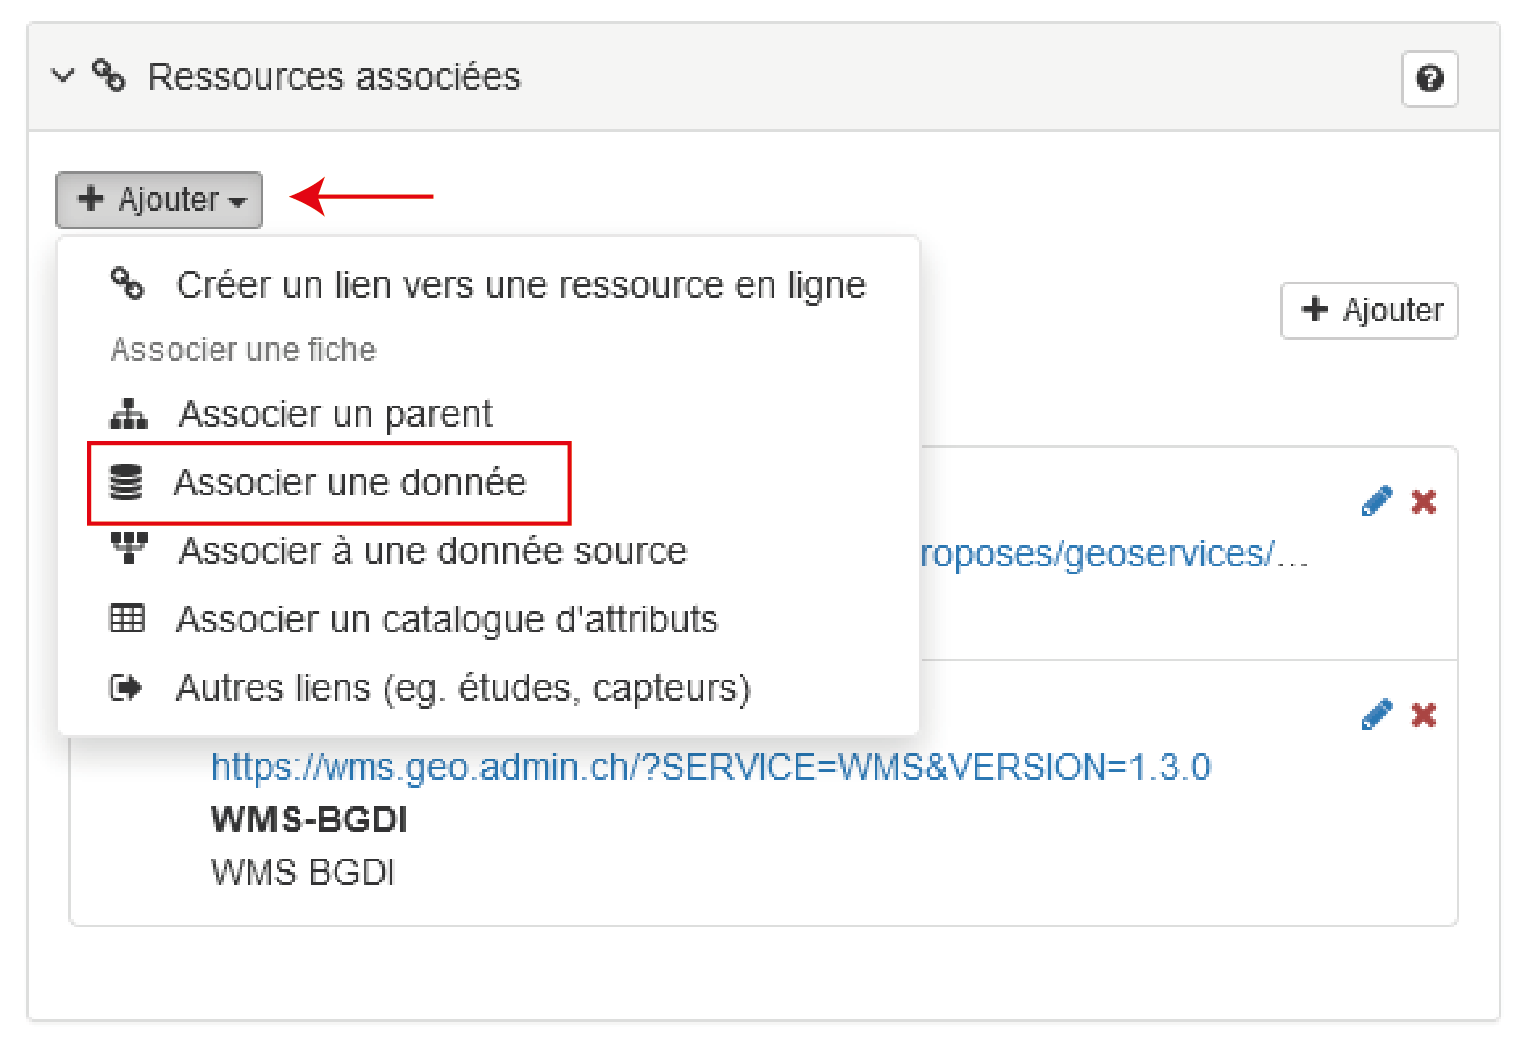Select Associer à une donnée source
The image size is (1537, 1039).
click(x=432, y=551)
